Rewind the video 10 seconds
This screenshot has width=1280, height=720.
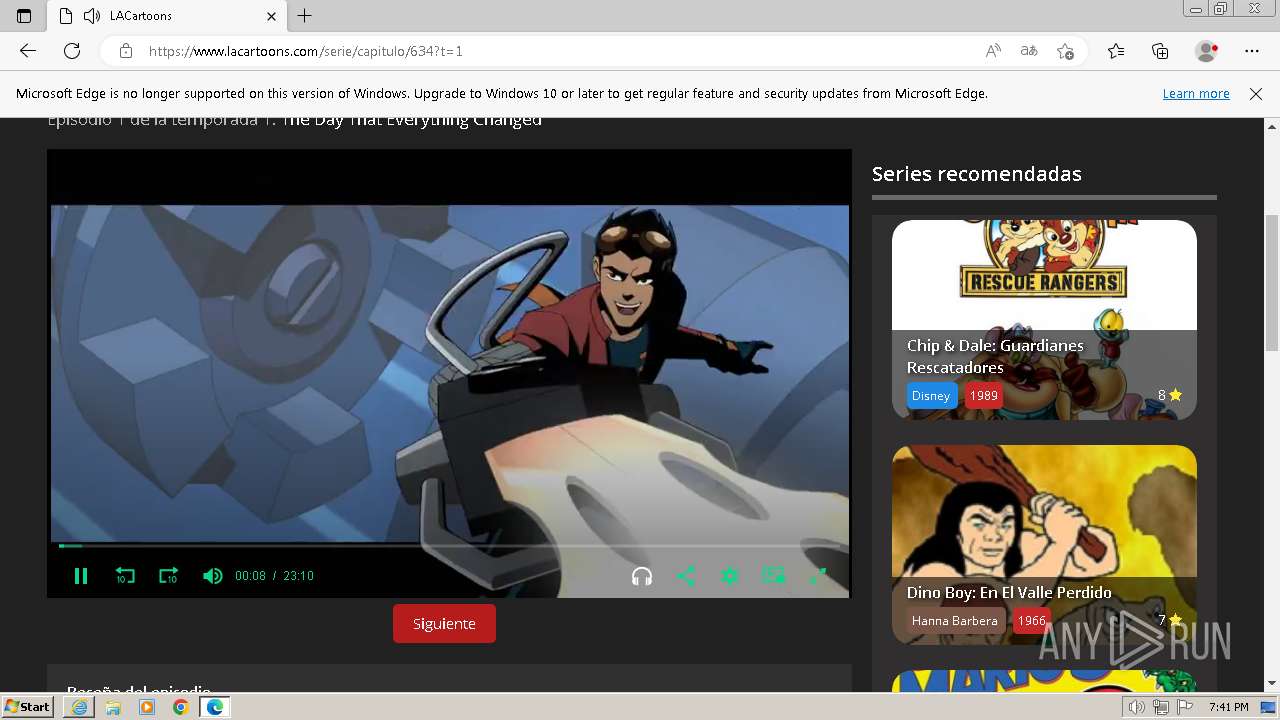click(x=125, y=576)
